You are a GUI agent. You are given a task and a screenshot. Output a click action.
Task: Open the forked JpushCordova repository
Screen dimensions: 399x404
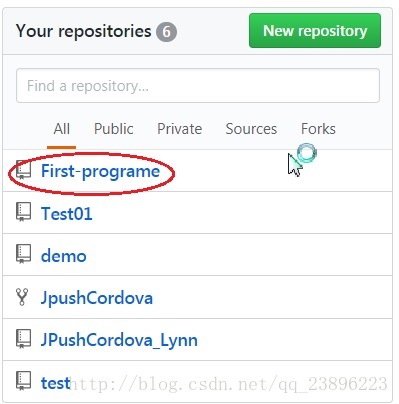pyautogui.click(x=97, y=298)
